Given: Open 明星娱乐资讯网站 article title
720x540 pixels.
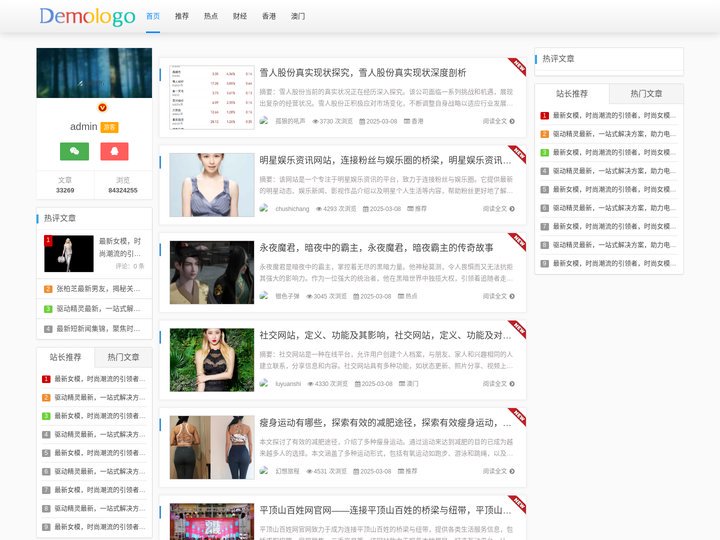Looking at the screenshot, I should 385,160.
